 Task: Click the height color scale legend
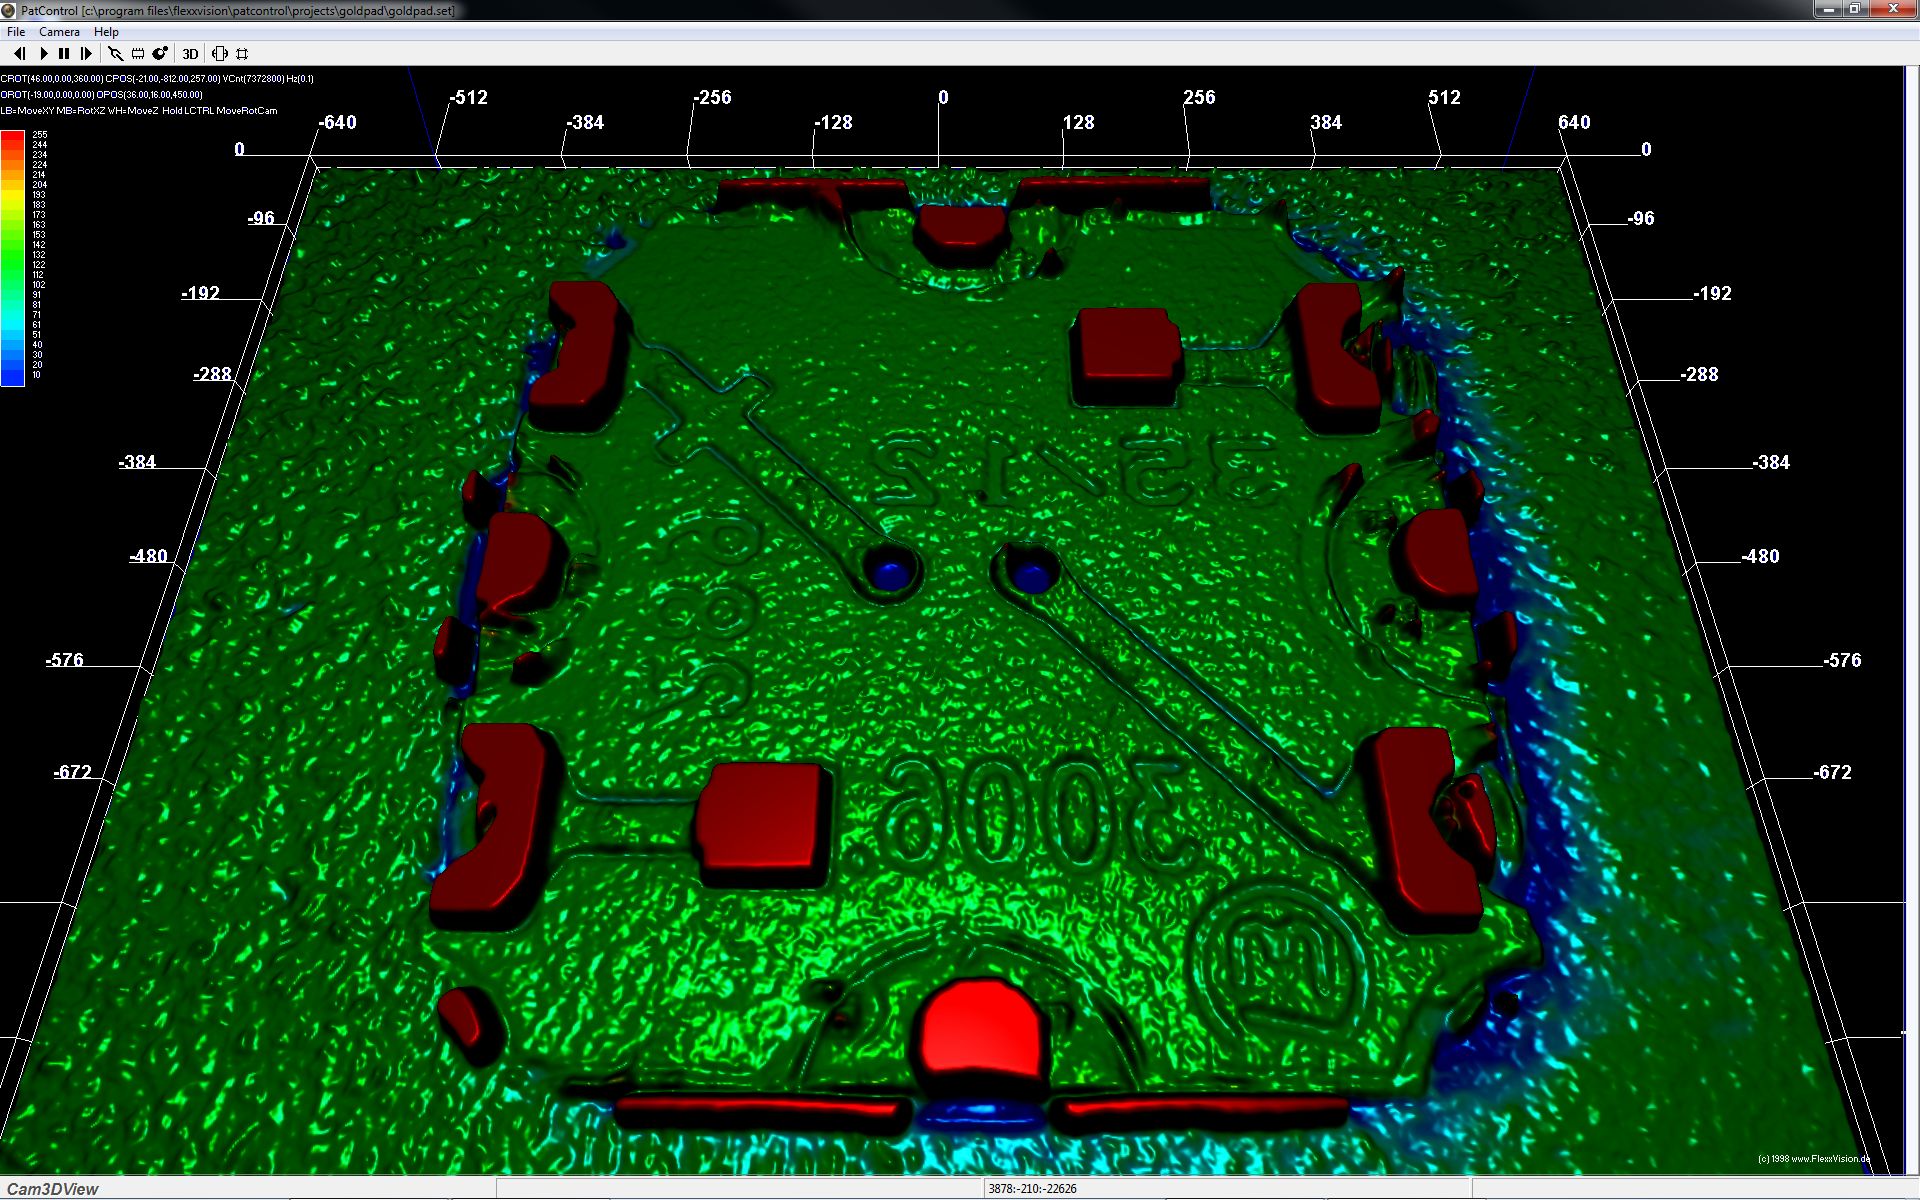point(12,258)
